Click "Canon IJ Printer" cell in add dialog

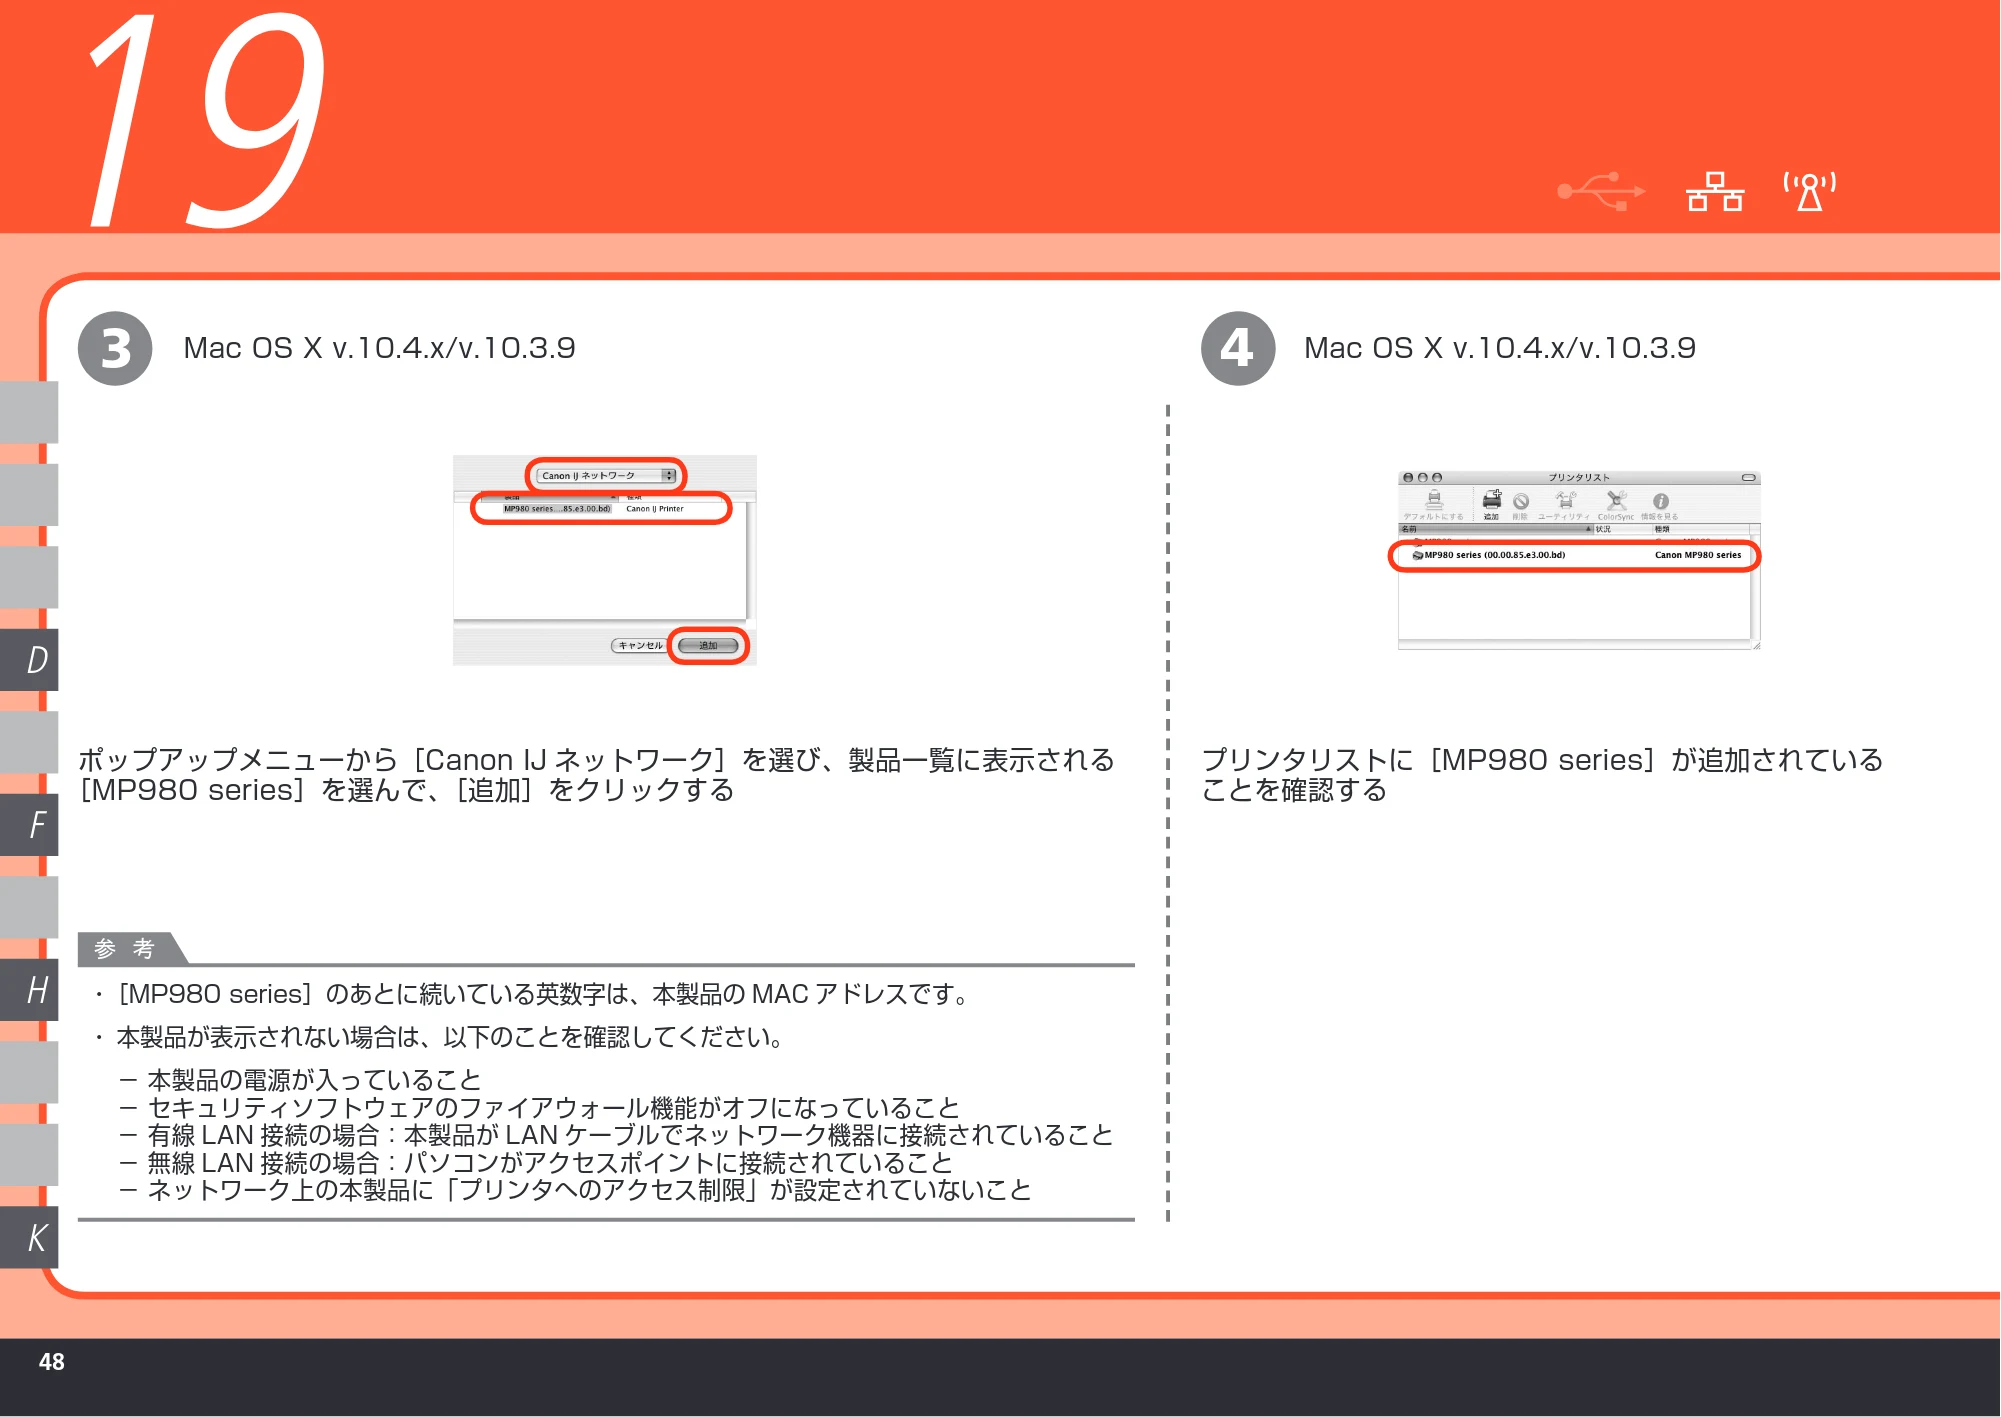655,509
